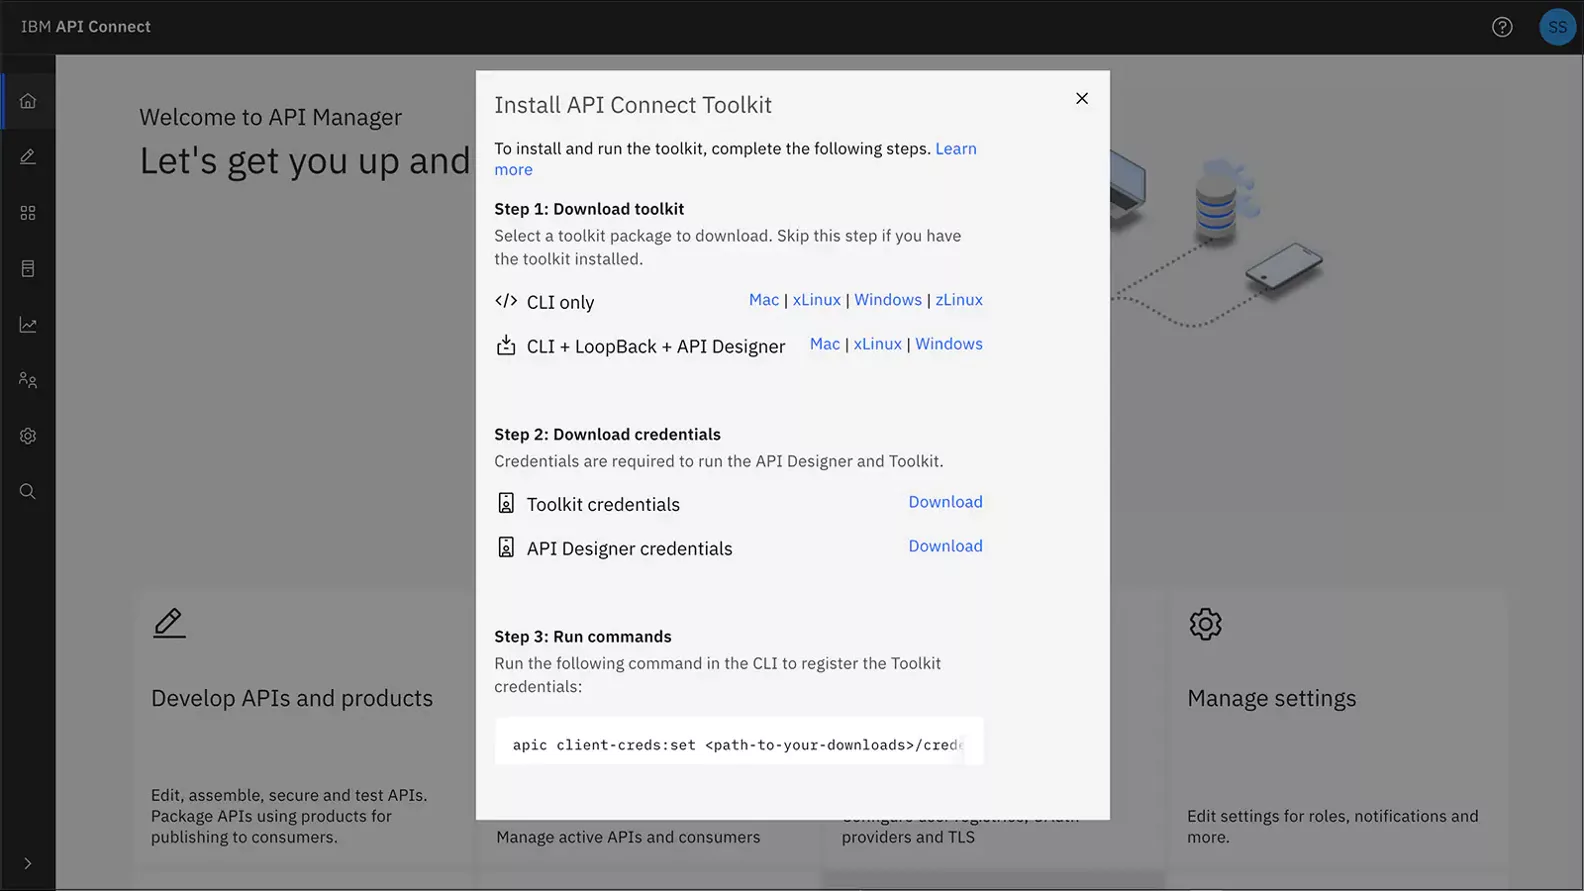Download the API Designer credentials
Image resolution: width=1584 pixels, height=891 pixels.
tap(945, 546)
